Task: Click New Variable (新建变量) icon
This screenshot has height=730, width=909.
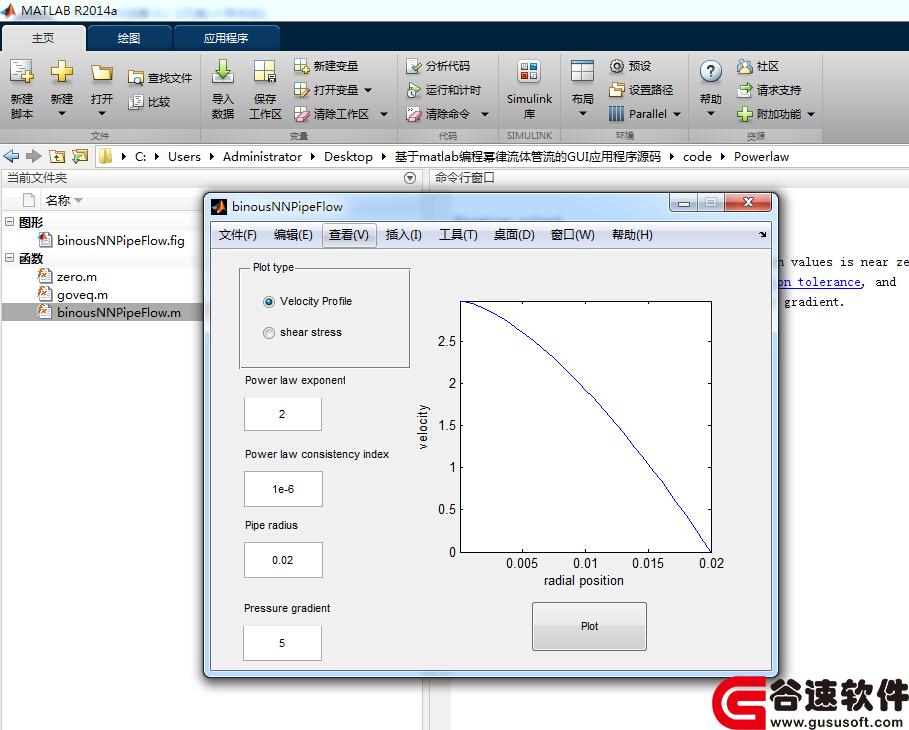Action: (301, 66)
